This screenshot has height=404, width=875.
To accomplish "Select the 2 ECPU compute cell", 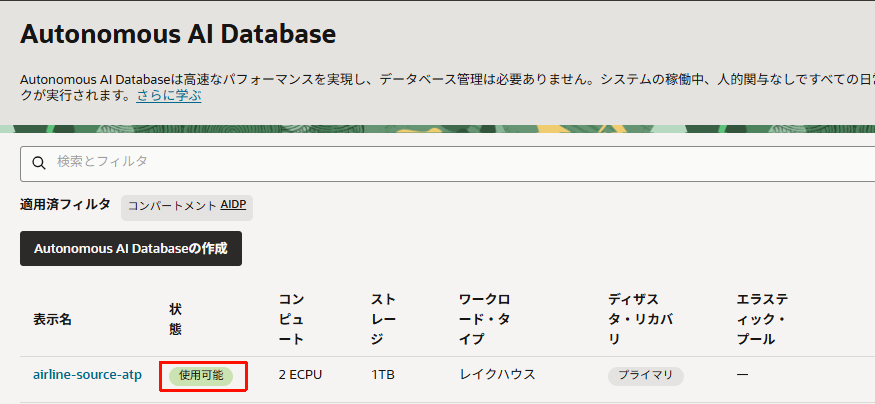I will (x=300, y=375).
